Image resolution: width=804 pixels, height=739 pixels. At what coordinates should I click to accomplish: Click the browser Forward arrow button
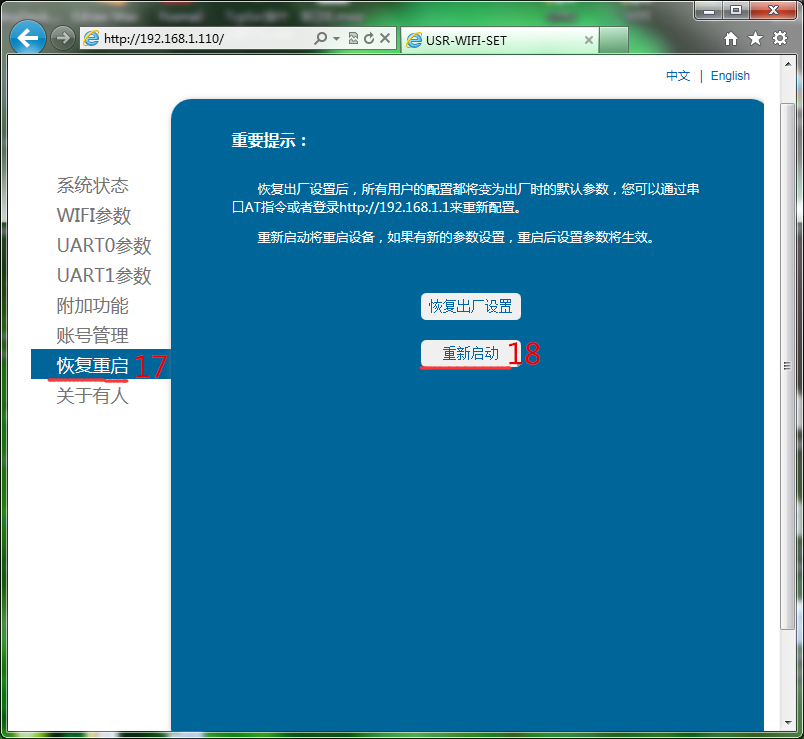tap(62, 39)
